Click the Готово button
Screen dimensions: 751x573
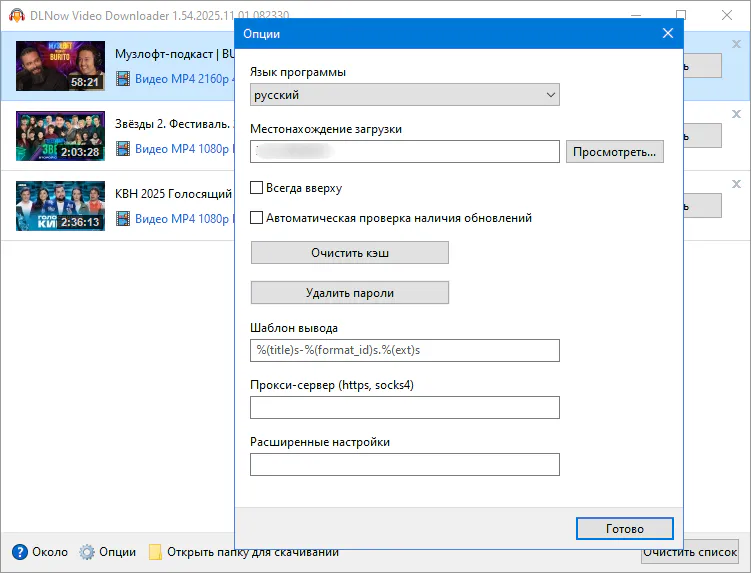point(625,528)
